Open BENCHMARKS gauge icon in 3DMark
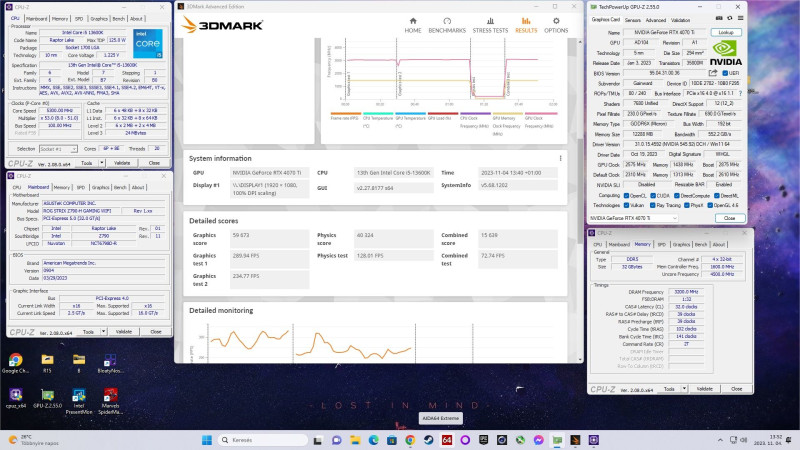 (x=447, y=21)
